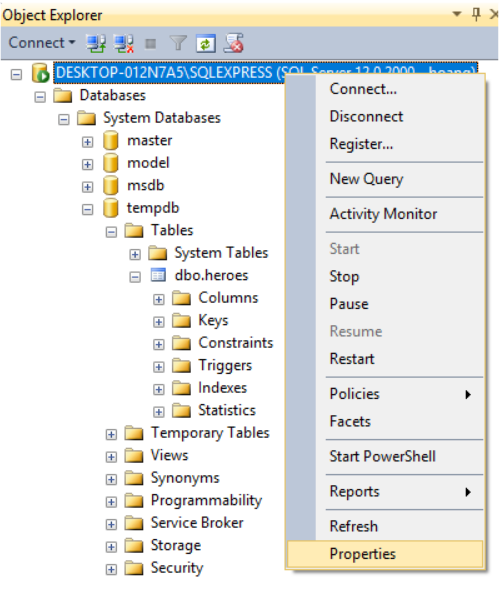The height and width of the screenshot is (605, 500).
Task: Click the Keys folder icon
Action: tap(181, 320)
